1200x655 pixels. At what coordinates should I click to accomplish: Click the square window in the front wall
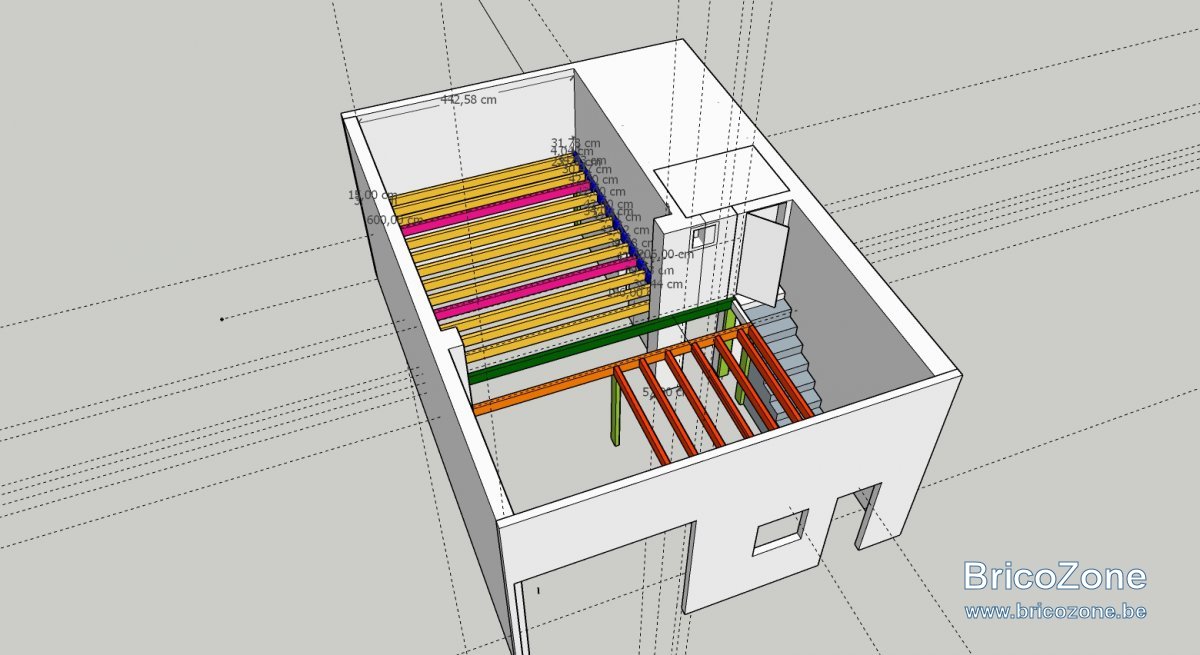click(x=780, y=532)
